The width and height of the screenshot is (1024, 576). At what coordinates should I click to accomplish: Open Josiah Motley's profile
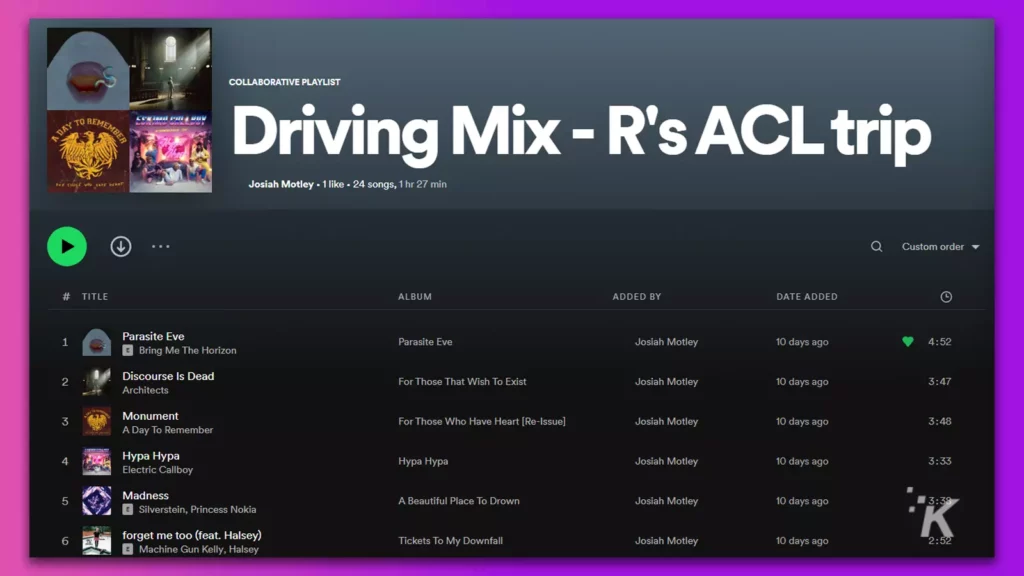pos(283,184)
